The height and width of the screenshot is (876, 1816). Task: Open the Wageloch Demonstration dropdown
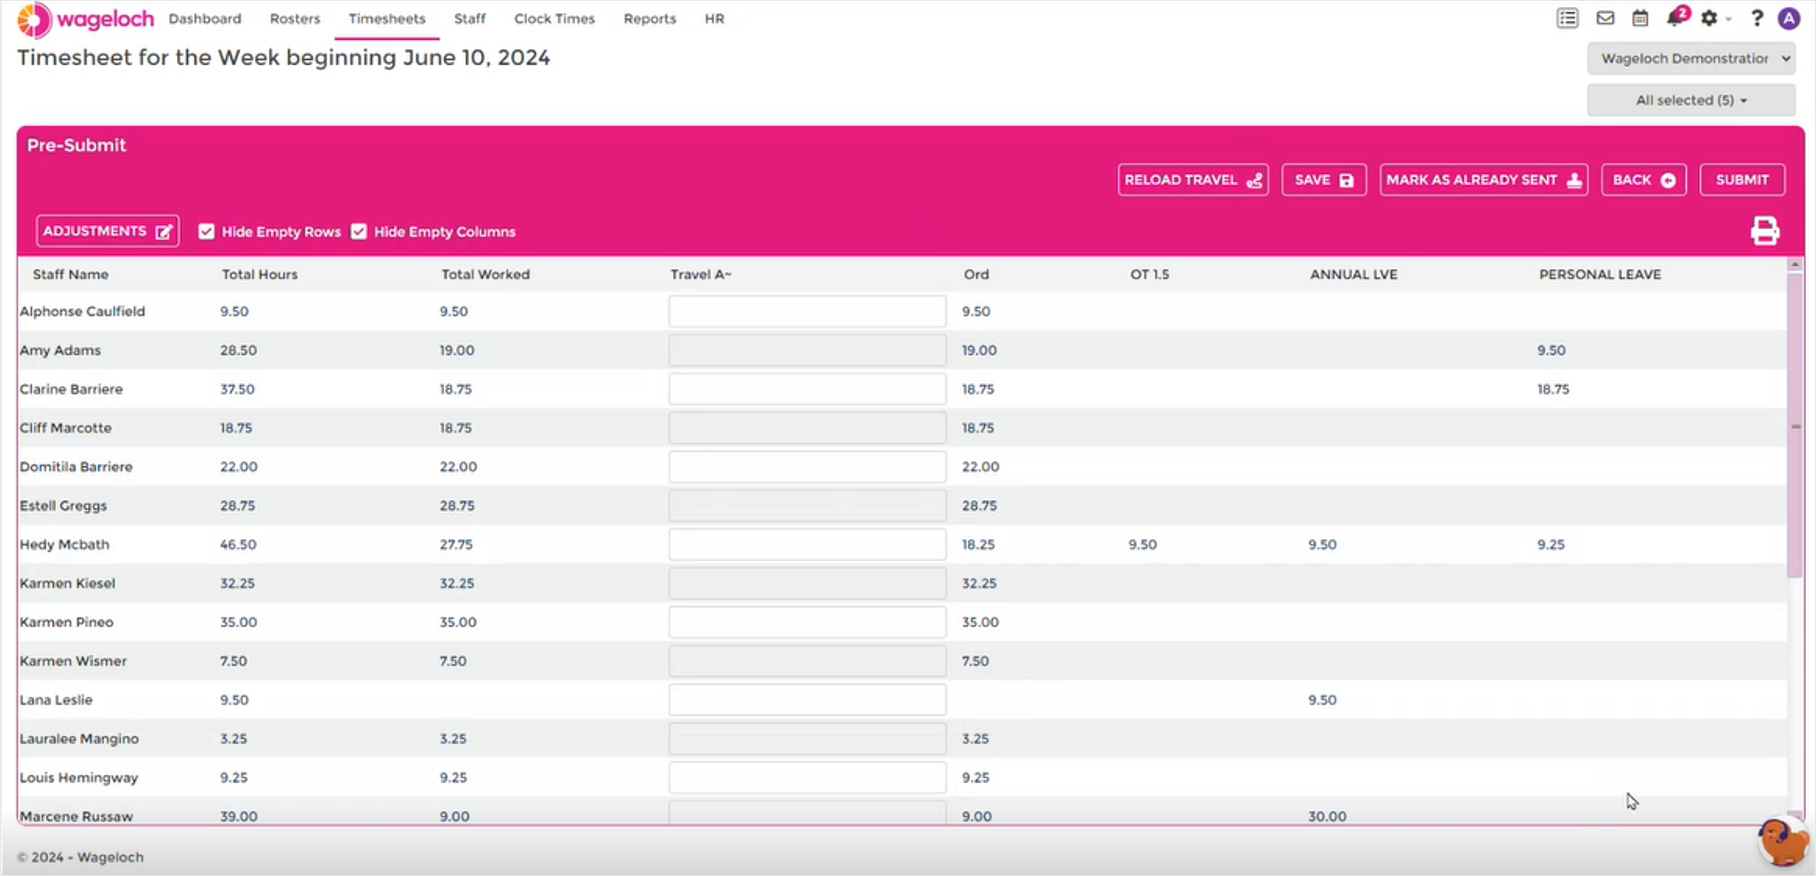(x=1691, y=58)
